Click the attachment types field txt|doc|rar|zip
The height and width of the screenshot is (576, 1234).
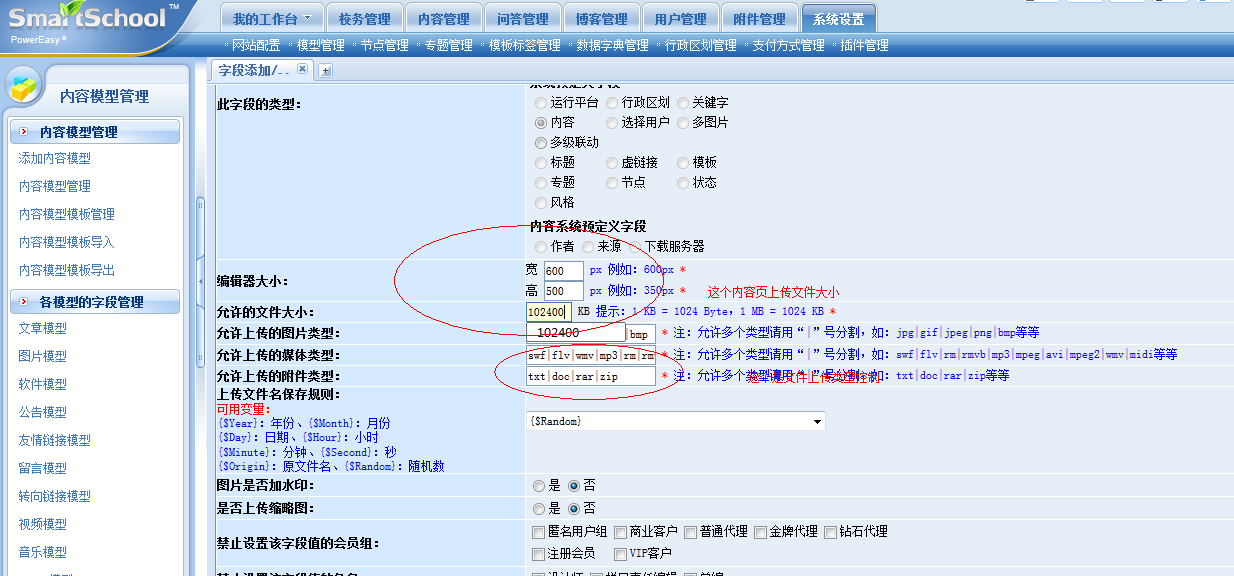(590, 376)
